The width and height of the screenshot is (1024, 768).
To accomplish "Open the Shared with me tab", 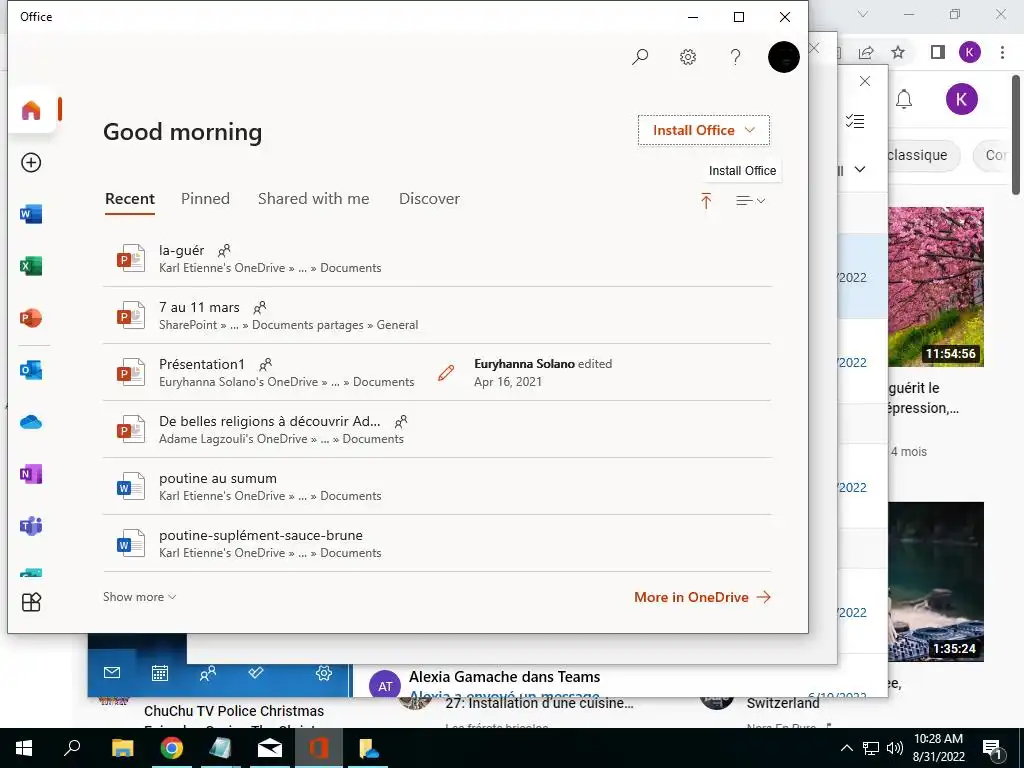I will click(313, 199).
